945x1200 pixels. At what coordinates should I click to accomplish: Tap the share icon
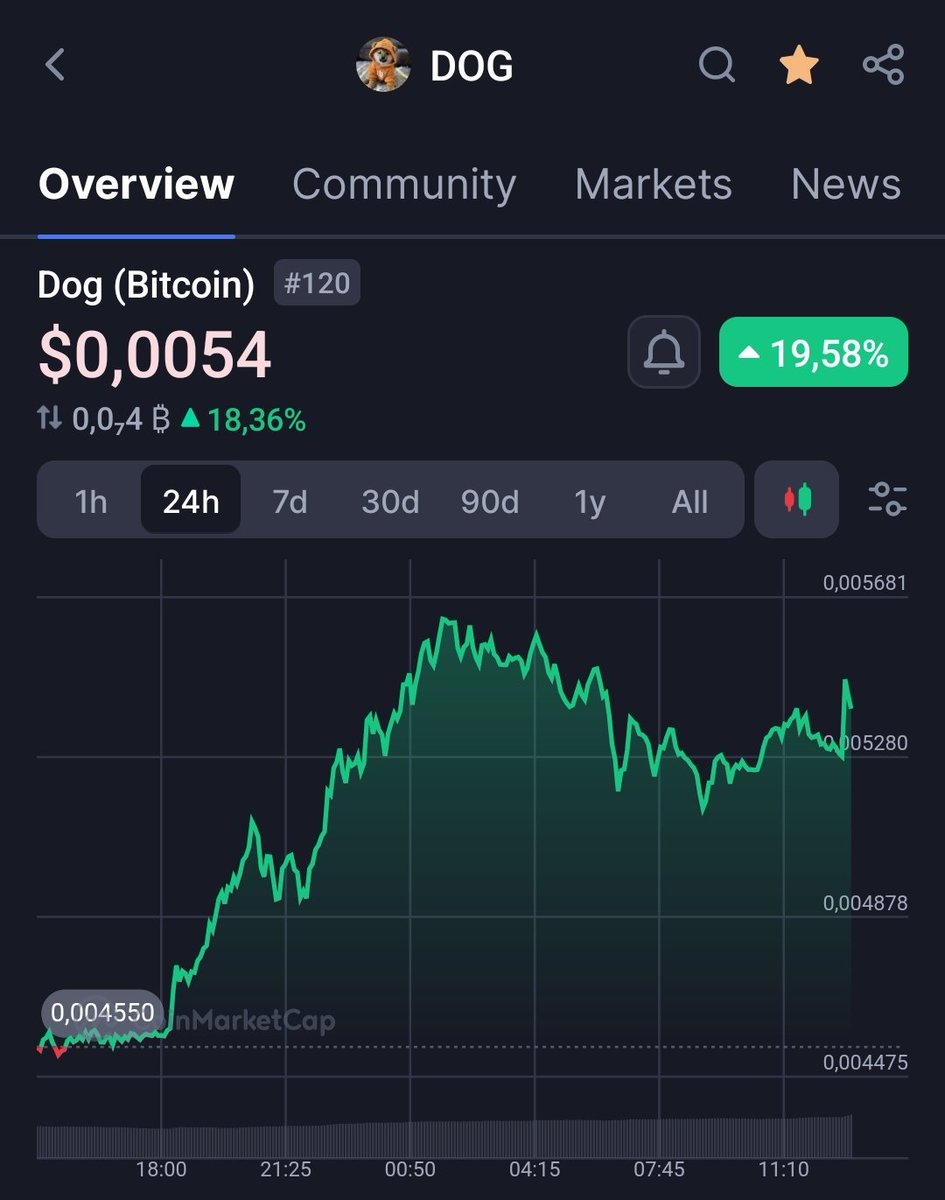[x=883, y=66]
